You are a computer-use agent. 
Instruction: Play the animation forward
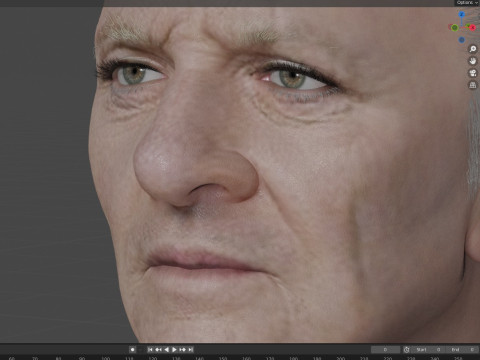(174, 349)
